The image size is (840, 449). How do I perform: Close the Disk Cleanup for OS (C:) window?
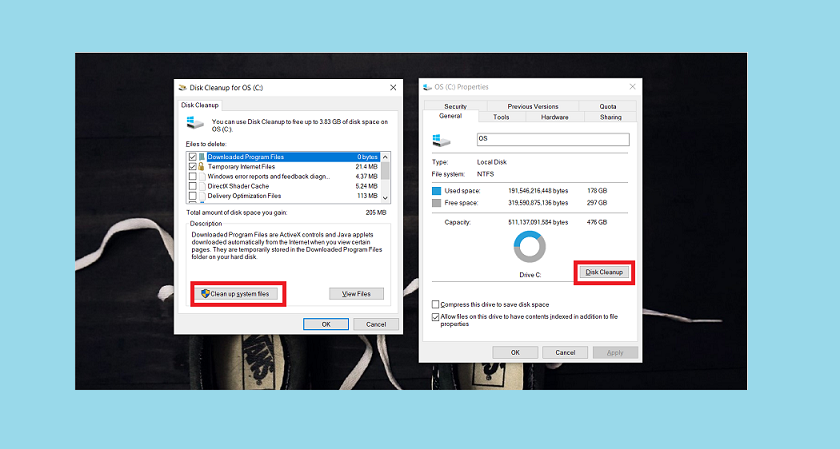(393, 87)
